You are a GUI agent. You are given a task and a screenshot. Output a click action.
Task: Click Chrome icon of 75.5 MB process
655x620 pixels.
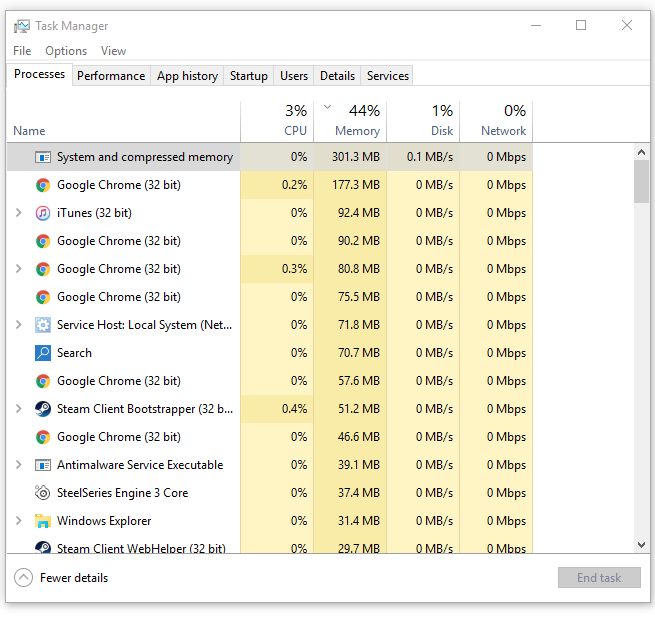click(43, 297)
